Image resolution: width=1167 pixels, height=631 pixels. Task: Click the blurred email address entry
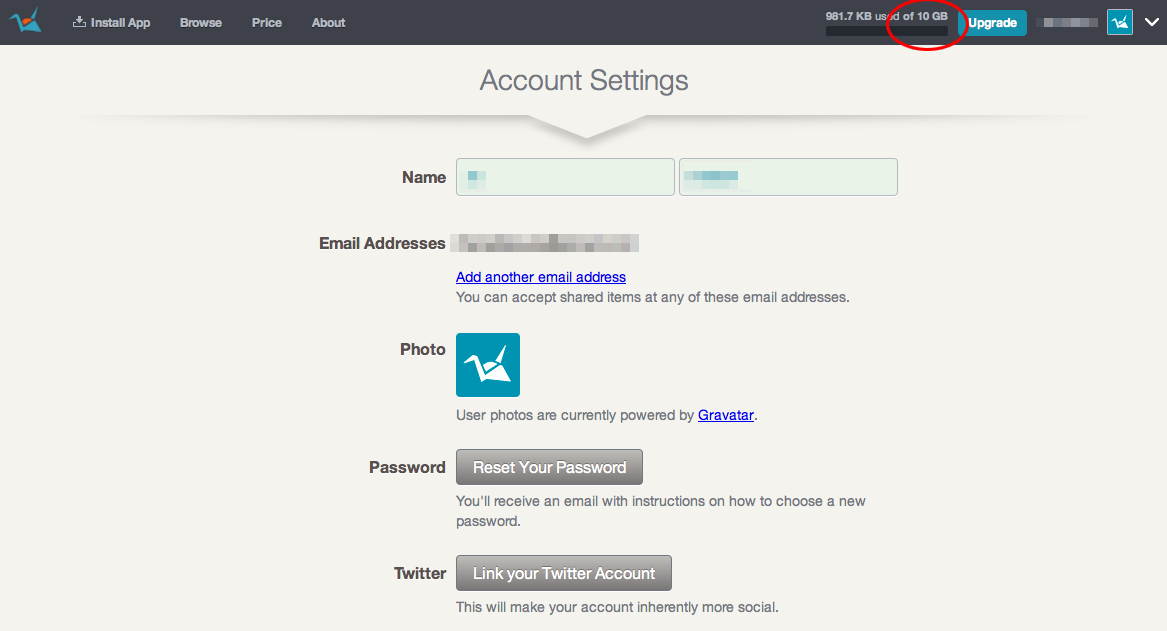[x=545, y=243]
